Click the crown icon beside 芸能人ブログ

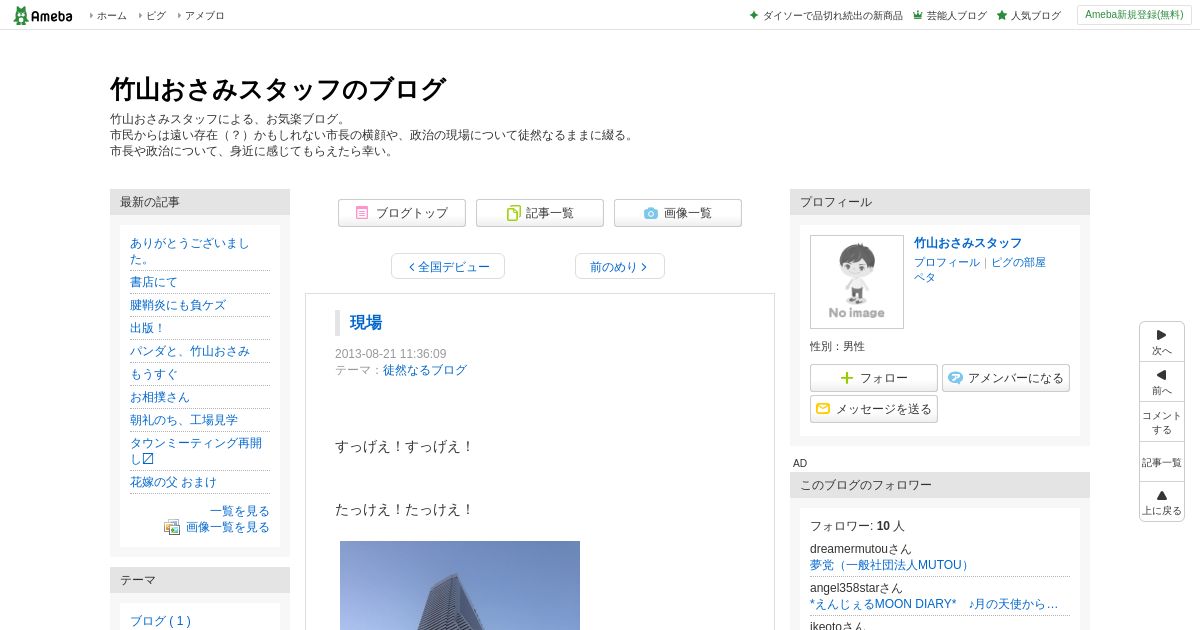click(x=918, y=16)
